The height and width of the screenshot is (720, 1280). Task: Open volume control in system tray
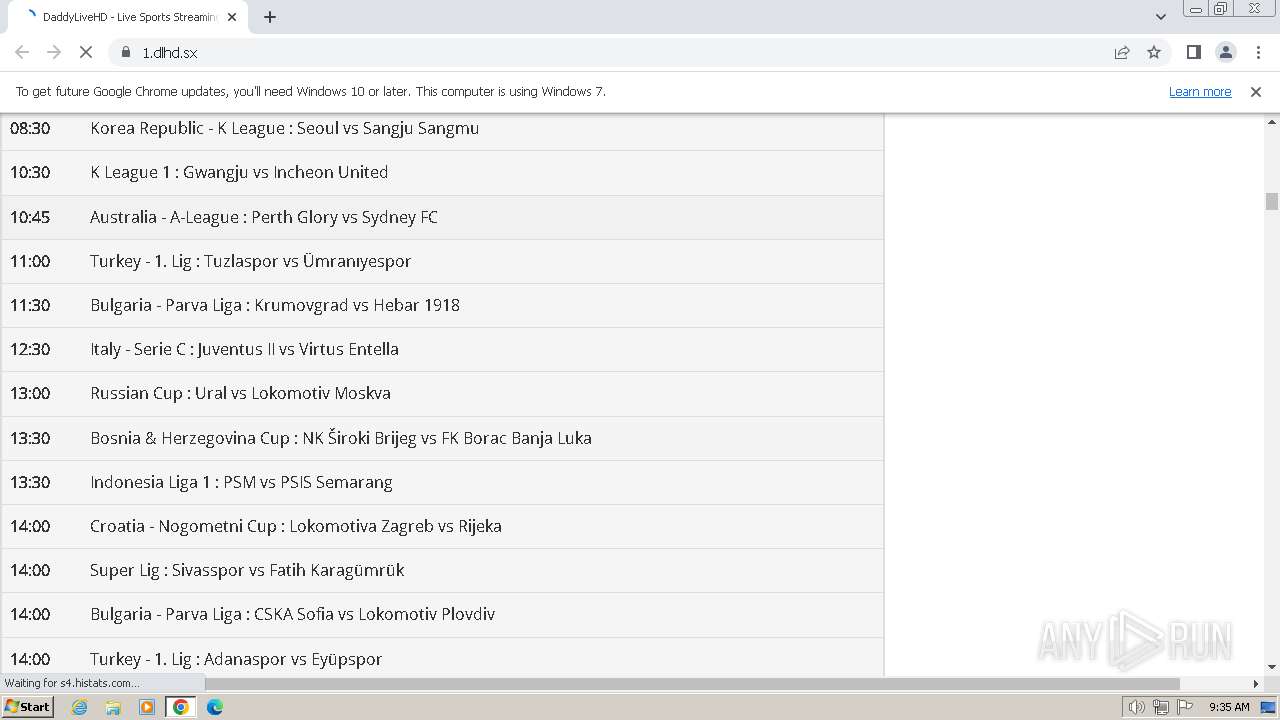pyautogui.click(x=1137, y=707)
